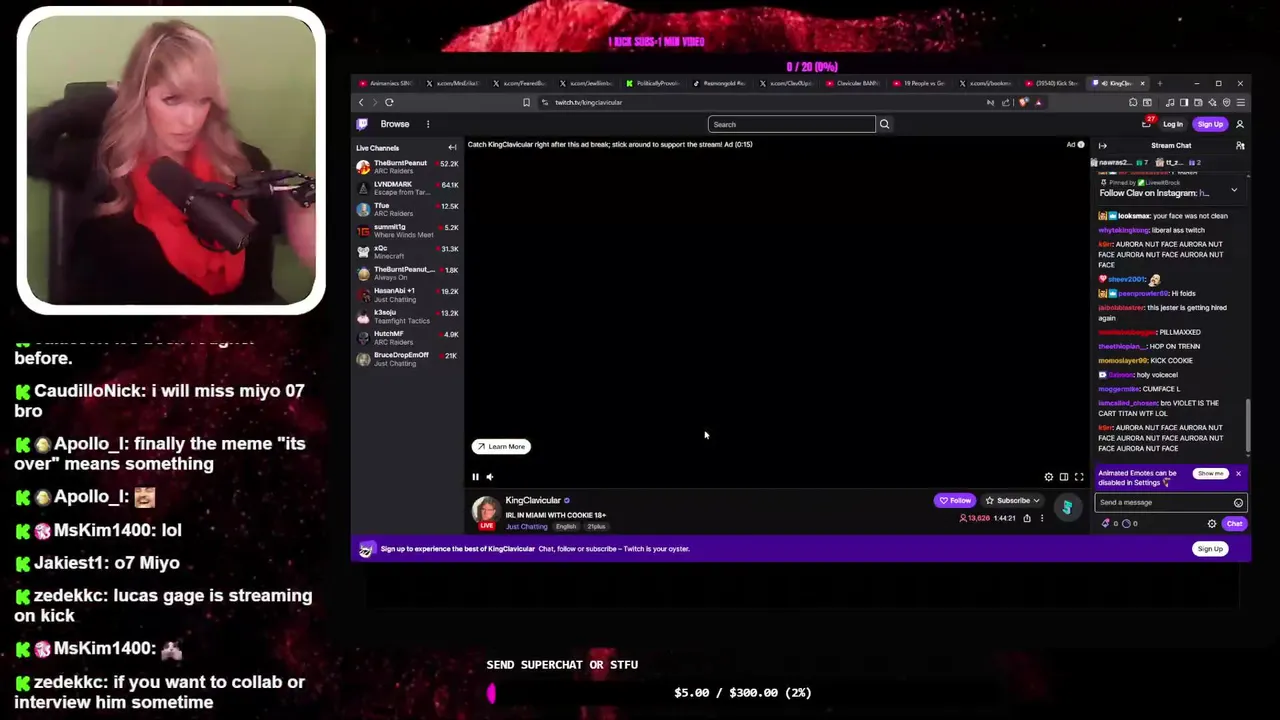Open the BruceDropEmOff channel
The image size is (1280, 720).
click(407, 358)
